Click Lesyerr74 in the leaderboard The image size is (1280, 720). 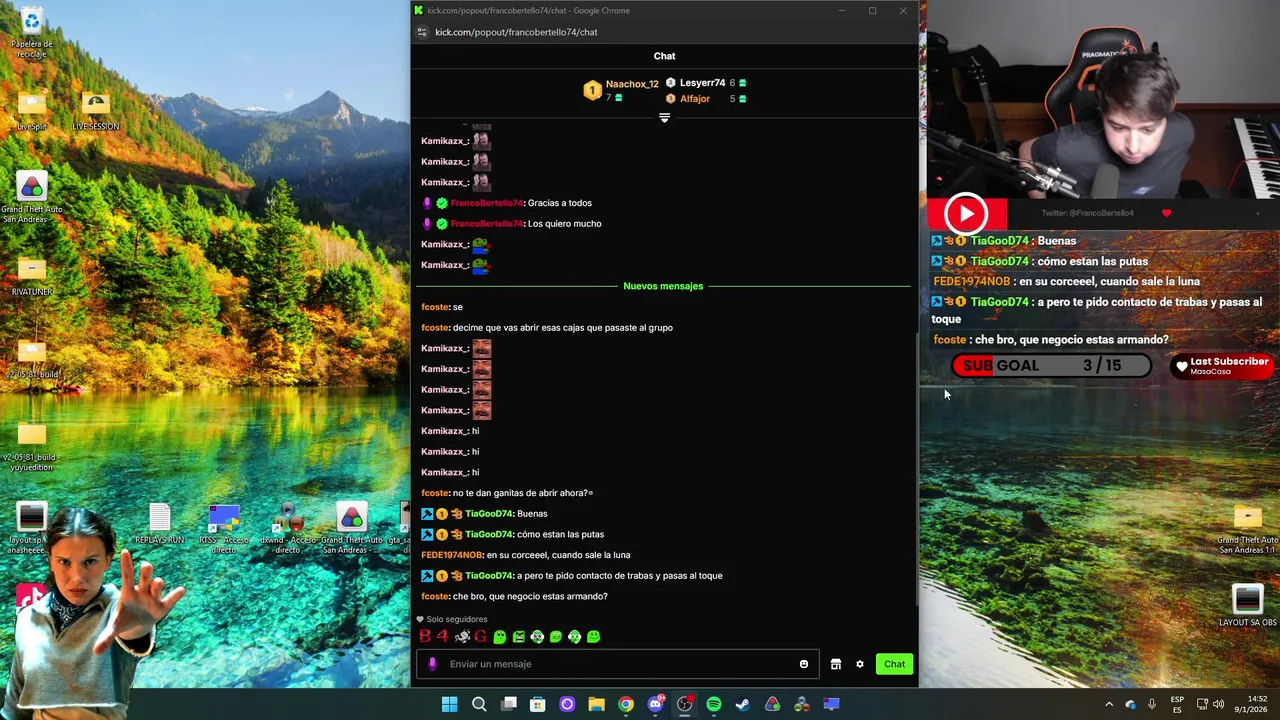tap(702, 83)
